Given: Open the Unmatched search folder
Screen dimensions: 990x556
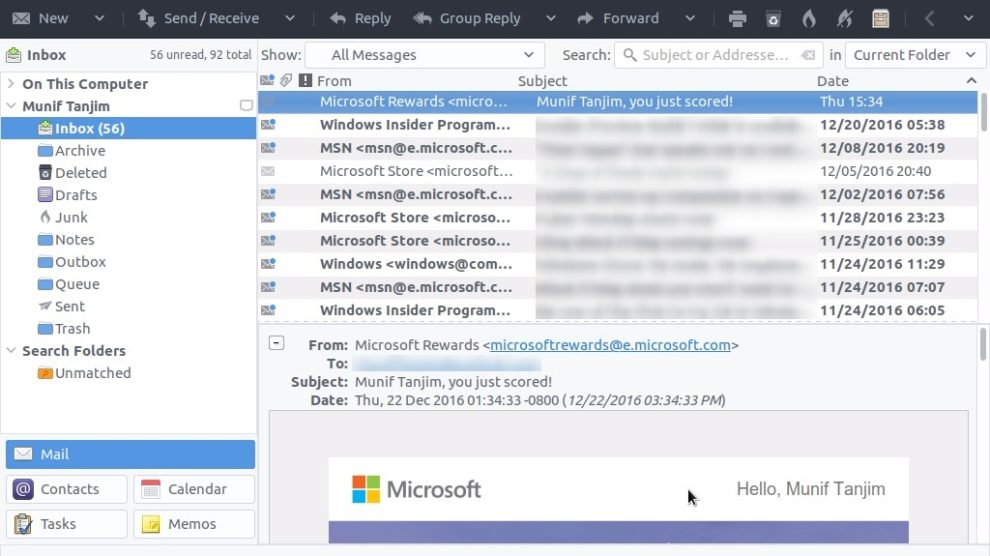Looking at the screenshot, I should coord(93,373).
